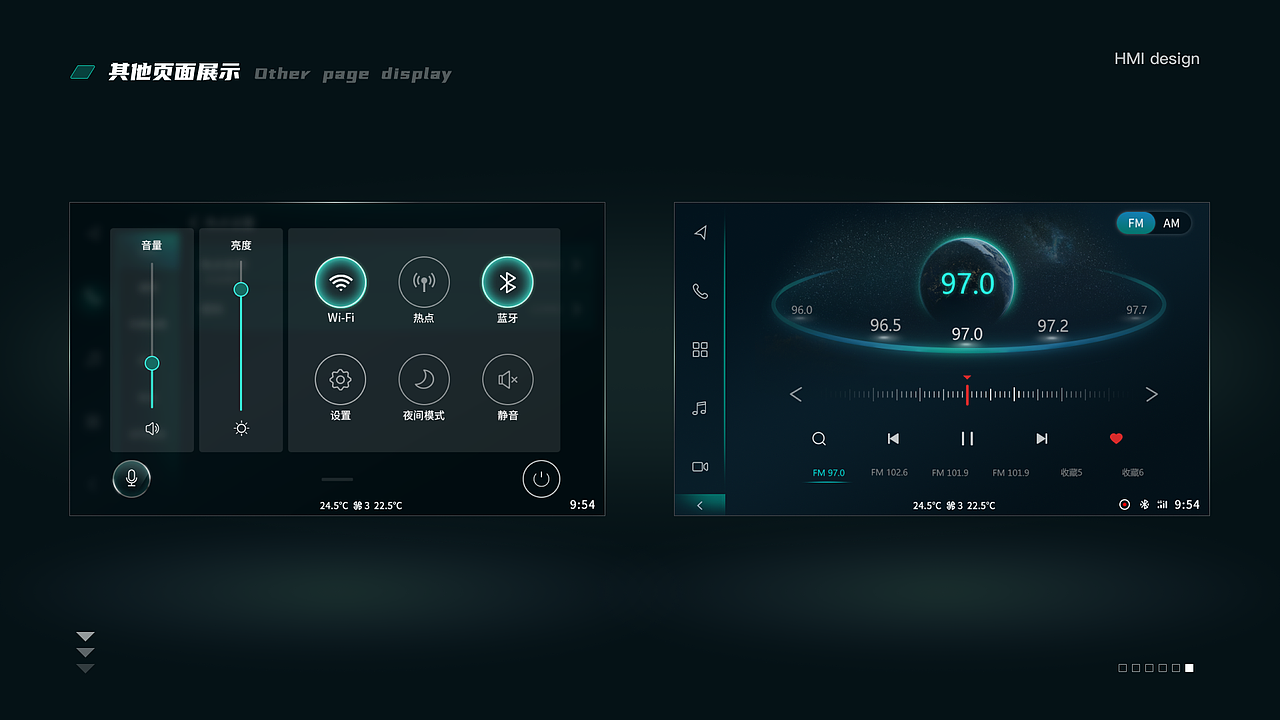The image size is (1280, 720).
Task: Turn off 蓝牙 Bluetooth toggle
Action: pyautogui.click(x=508, y=283)
